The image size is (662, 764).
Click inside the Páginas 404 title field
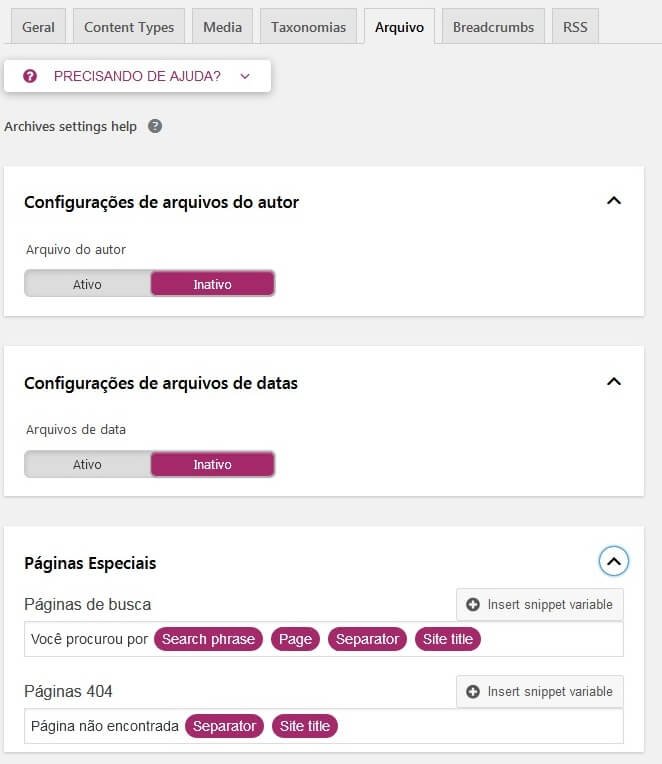[323, 726]
